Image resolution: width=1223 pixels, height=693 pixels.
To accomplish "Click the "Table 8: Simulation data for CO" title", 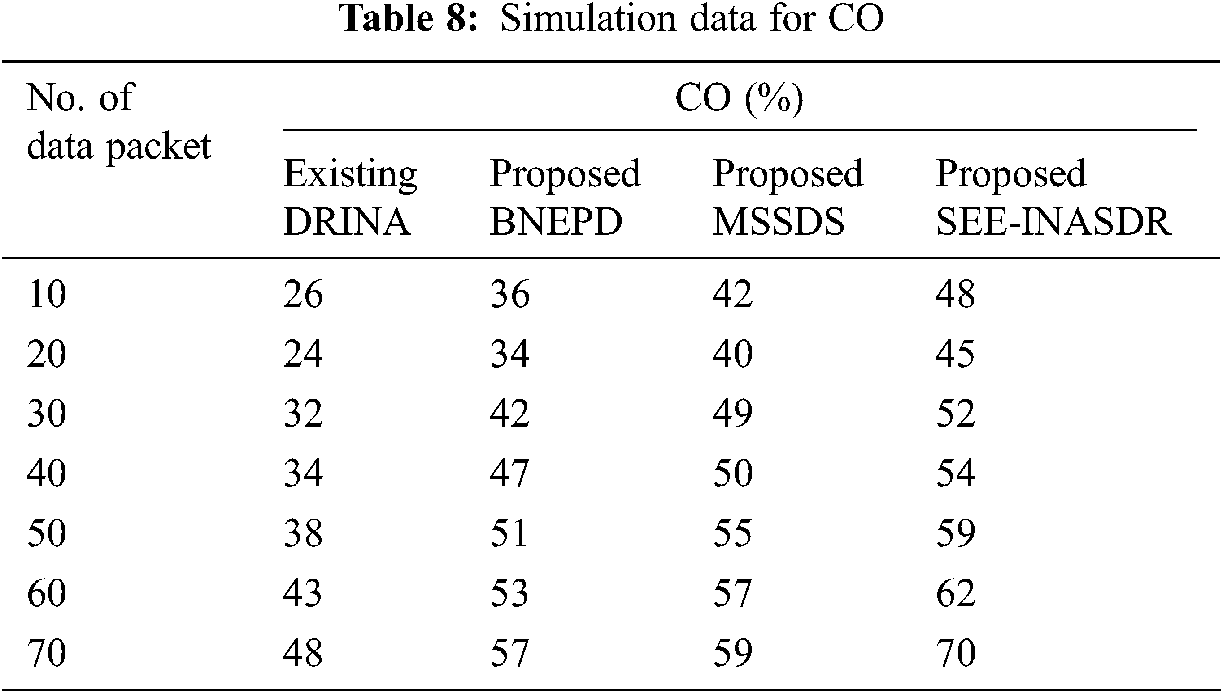I will coord(611,20).
